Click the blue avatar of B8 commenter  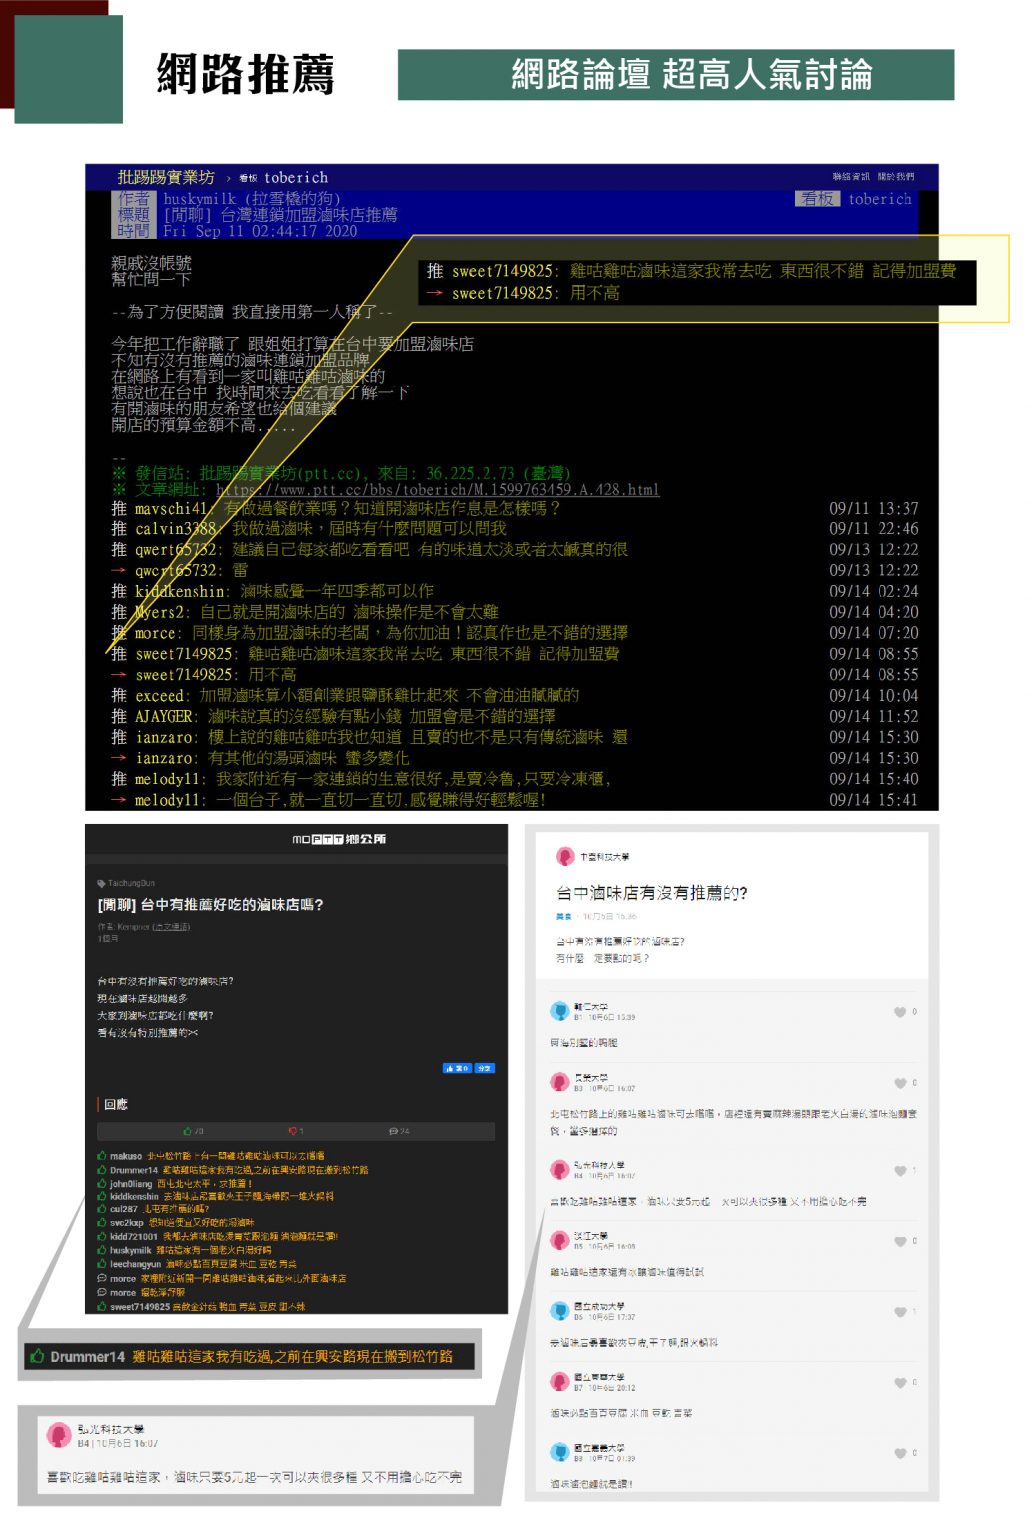[x=560, y=1452]
